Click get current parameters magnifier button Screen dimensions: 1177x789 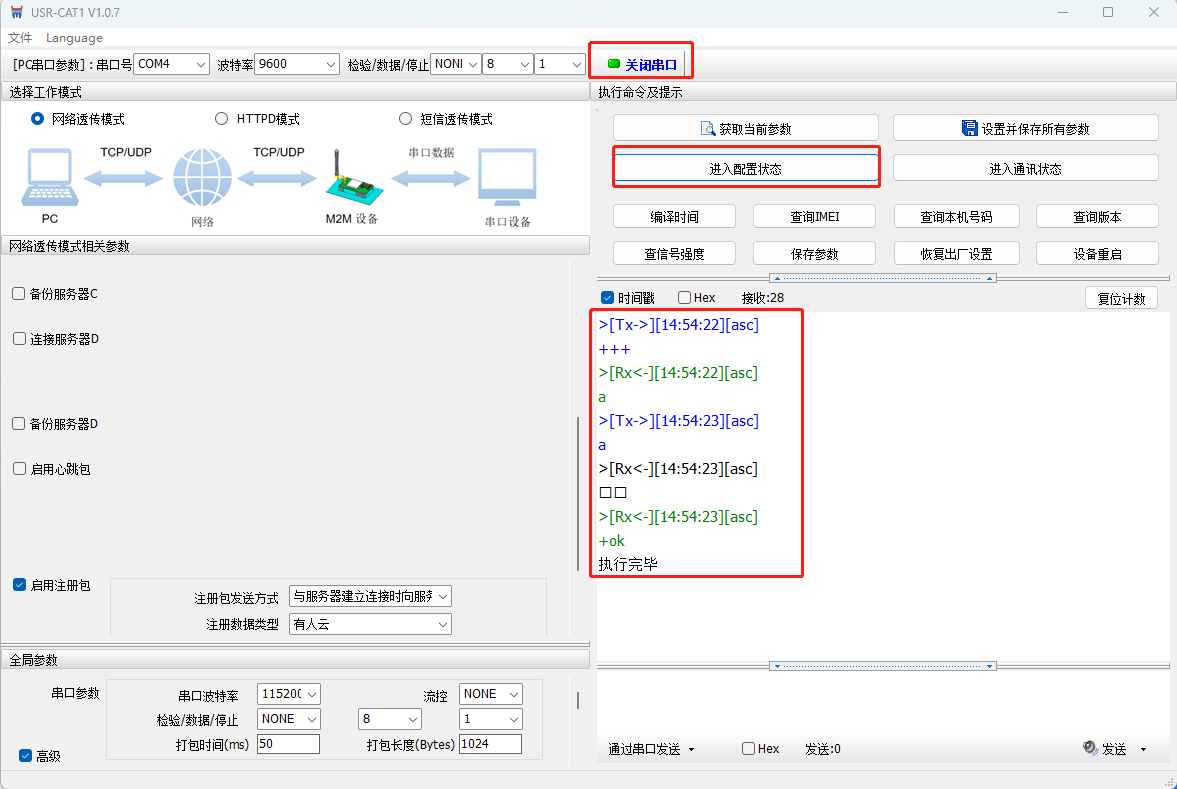coord(745,128)
